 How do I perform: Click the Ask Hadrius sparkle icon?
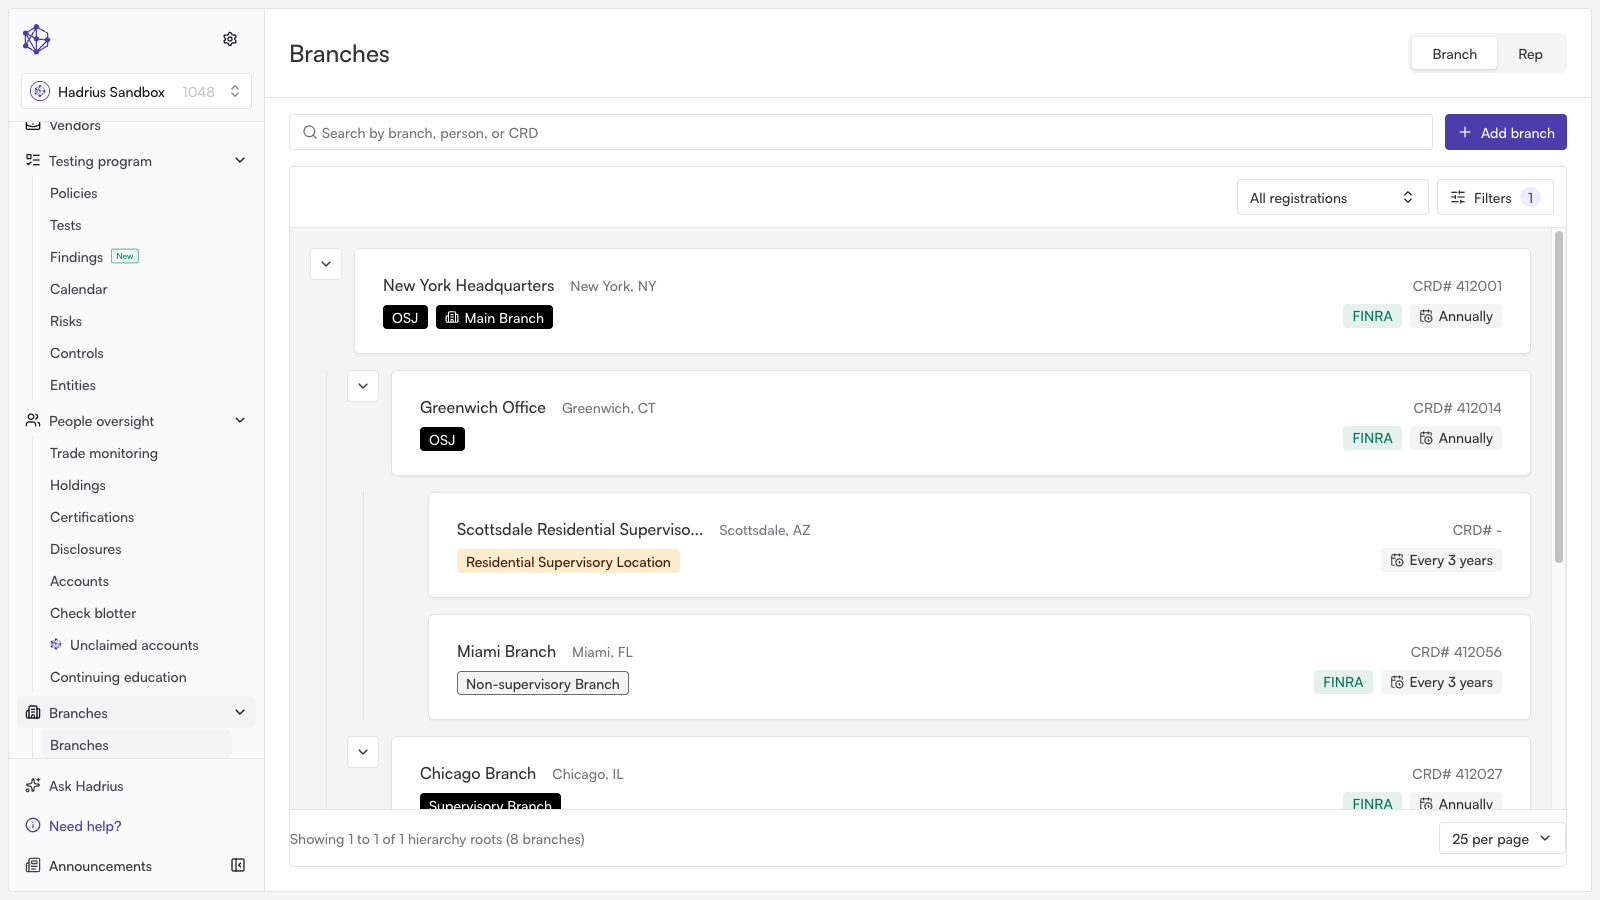tap(33, 785)
